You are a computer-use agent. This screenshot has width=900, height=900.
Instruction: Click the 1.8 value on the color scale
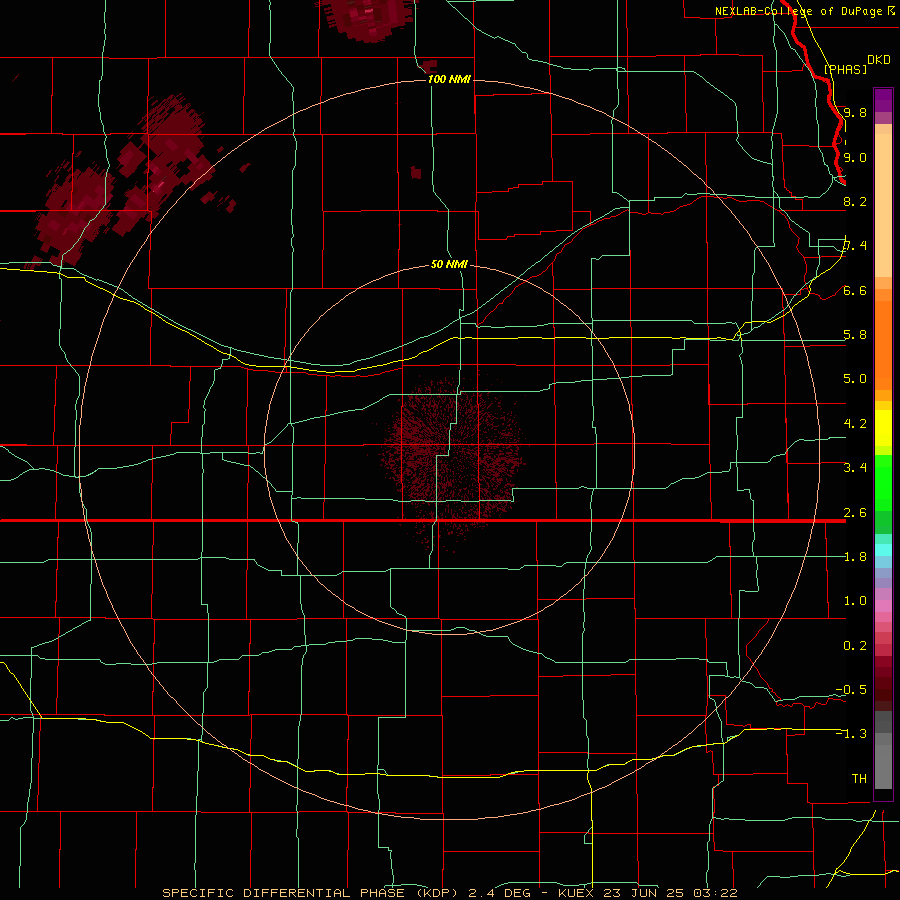coord(855,557)
